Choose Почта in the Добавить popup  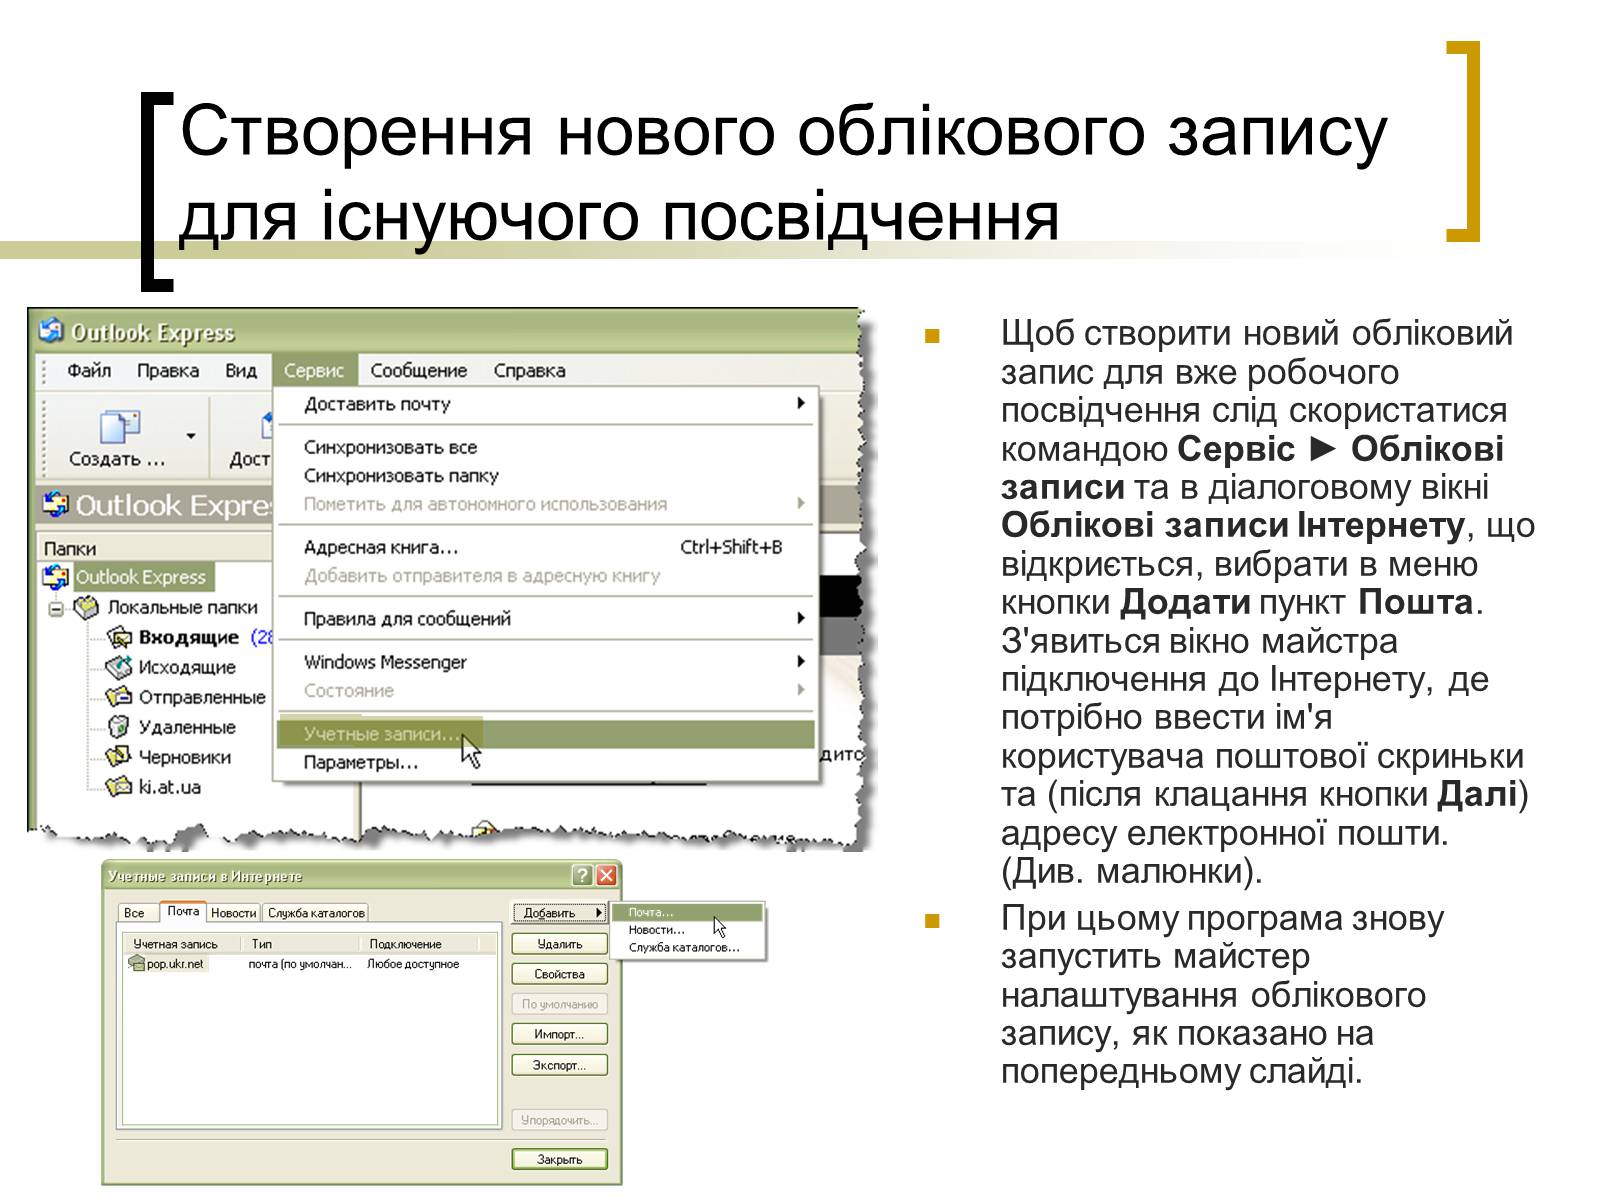click(x=687, y=912)
